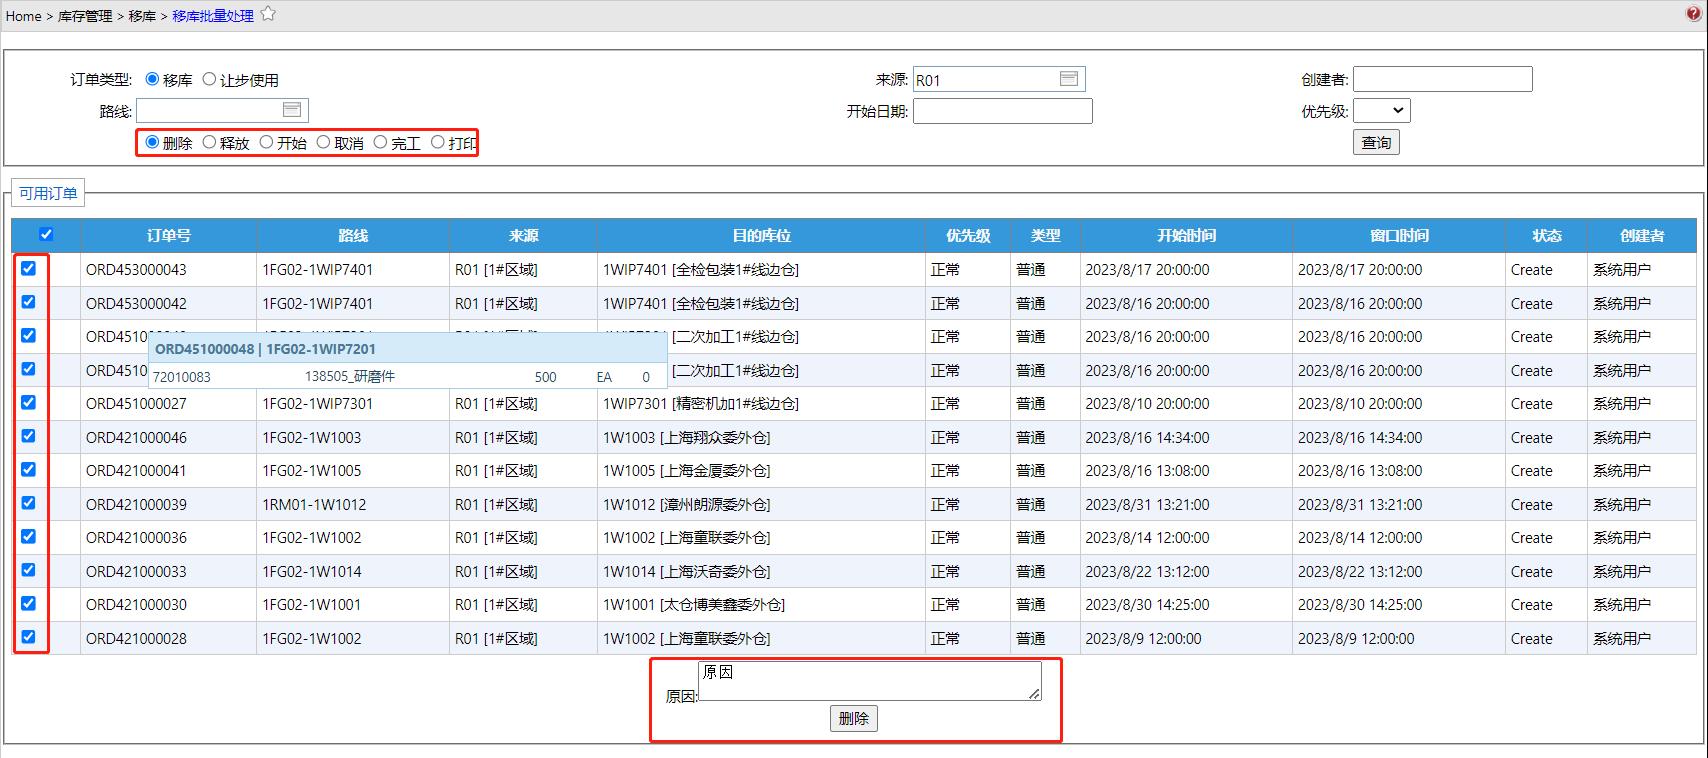1708x758 pixels.
Task: Go to Home in the breadcrumb
Action: pyautogui.click(x=24, y=16)
